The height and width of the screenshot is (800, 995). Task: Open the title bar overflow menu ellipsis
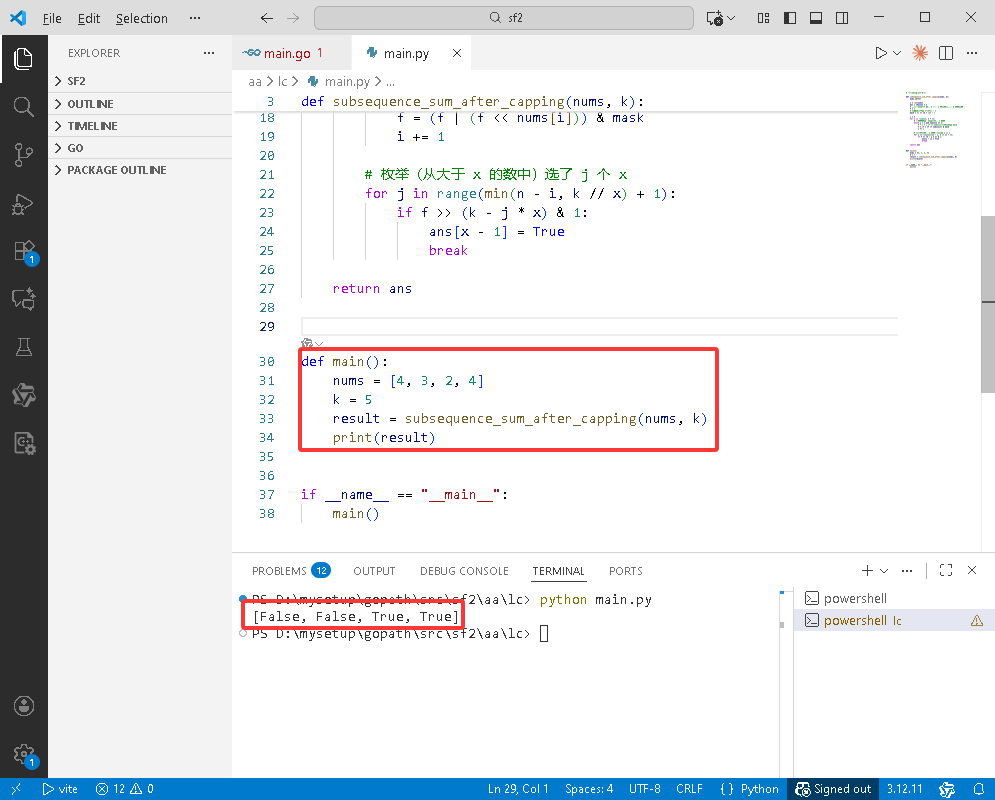(195, 18)
